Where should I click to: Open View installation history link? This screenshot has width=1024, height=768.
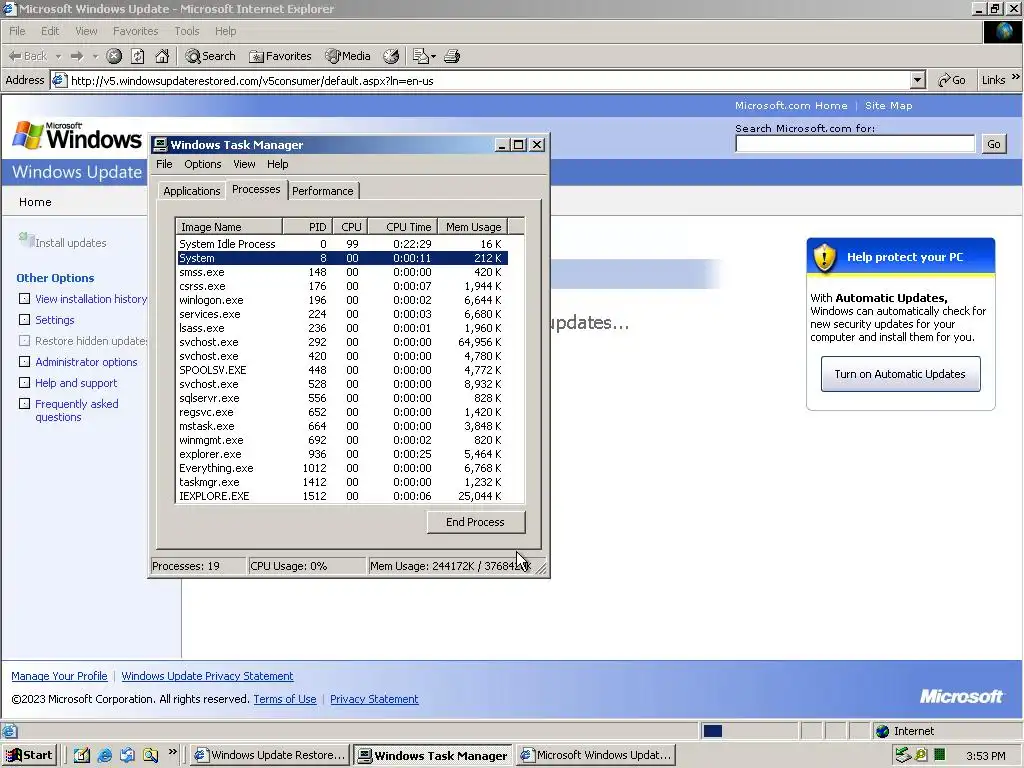(x=91, y=299)
